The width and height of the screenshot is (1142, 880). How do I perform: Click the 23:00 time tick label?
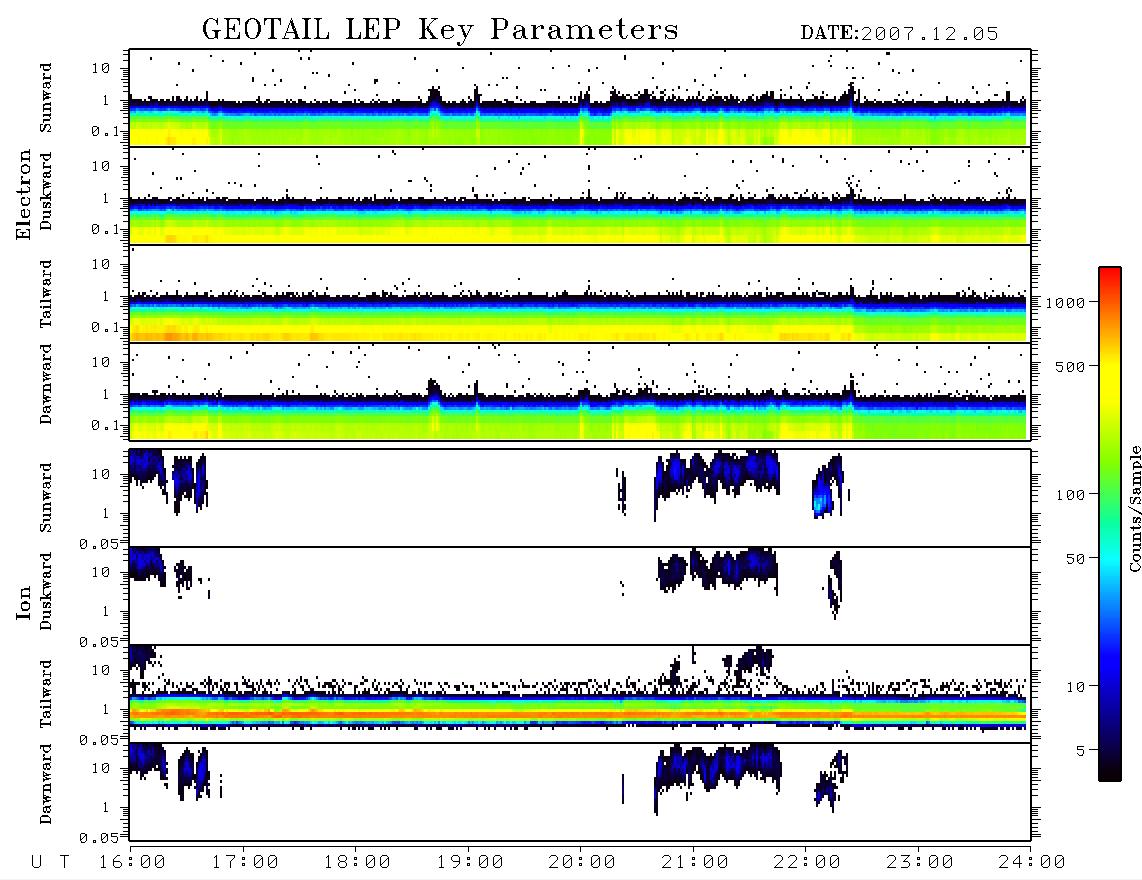click(920, 863)
